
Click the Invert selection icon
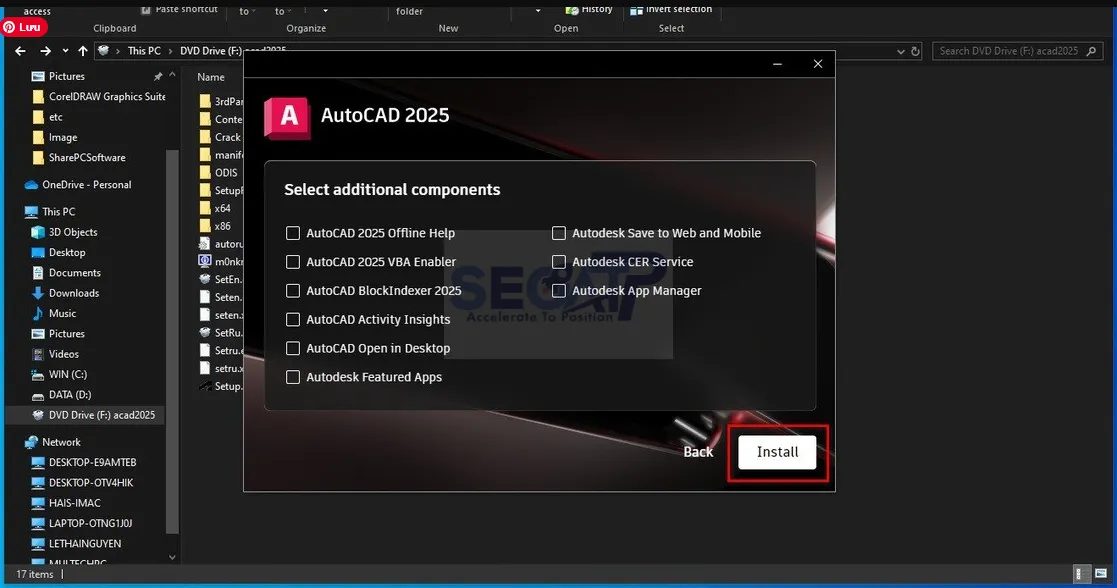pos(635,10)
